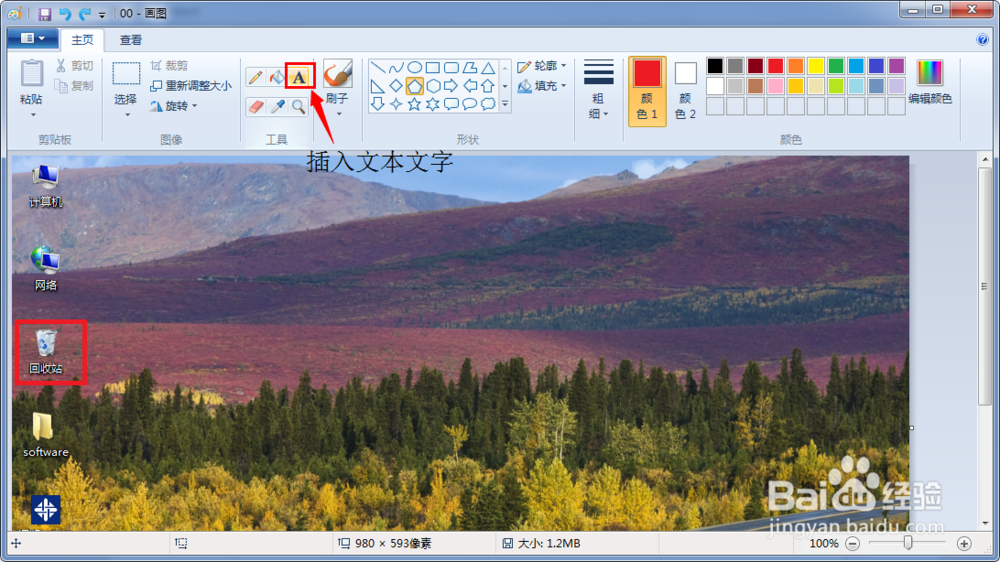1000x562 pixels.
Task: Select the Curve shape
Action: pos(396,68)
